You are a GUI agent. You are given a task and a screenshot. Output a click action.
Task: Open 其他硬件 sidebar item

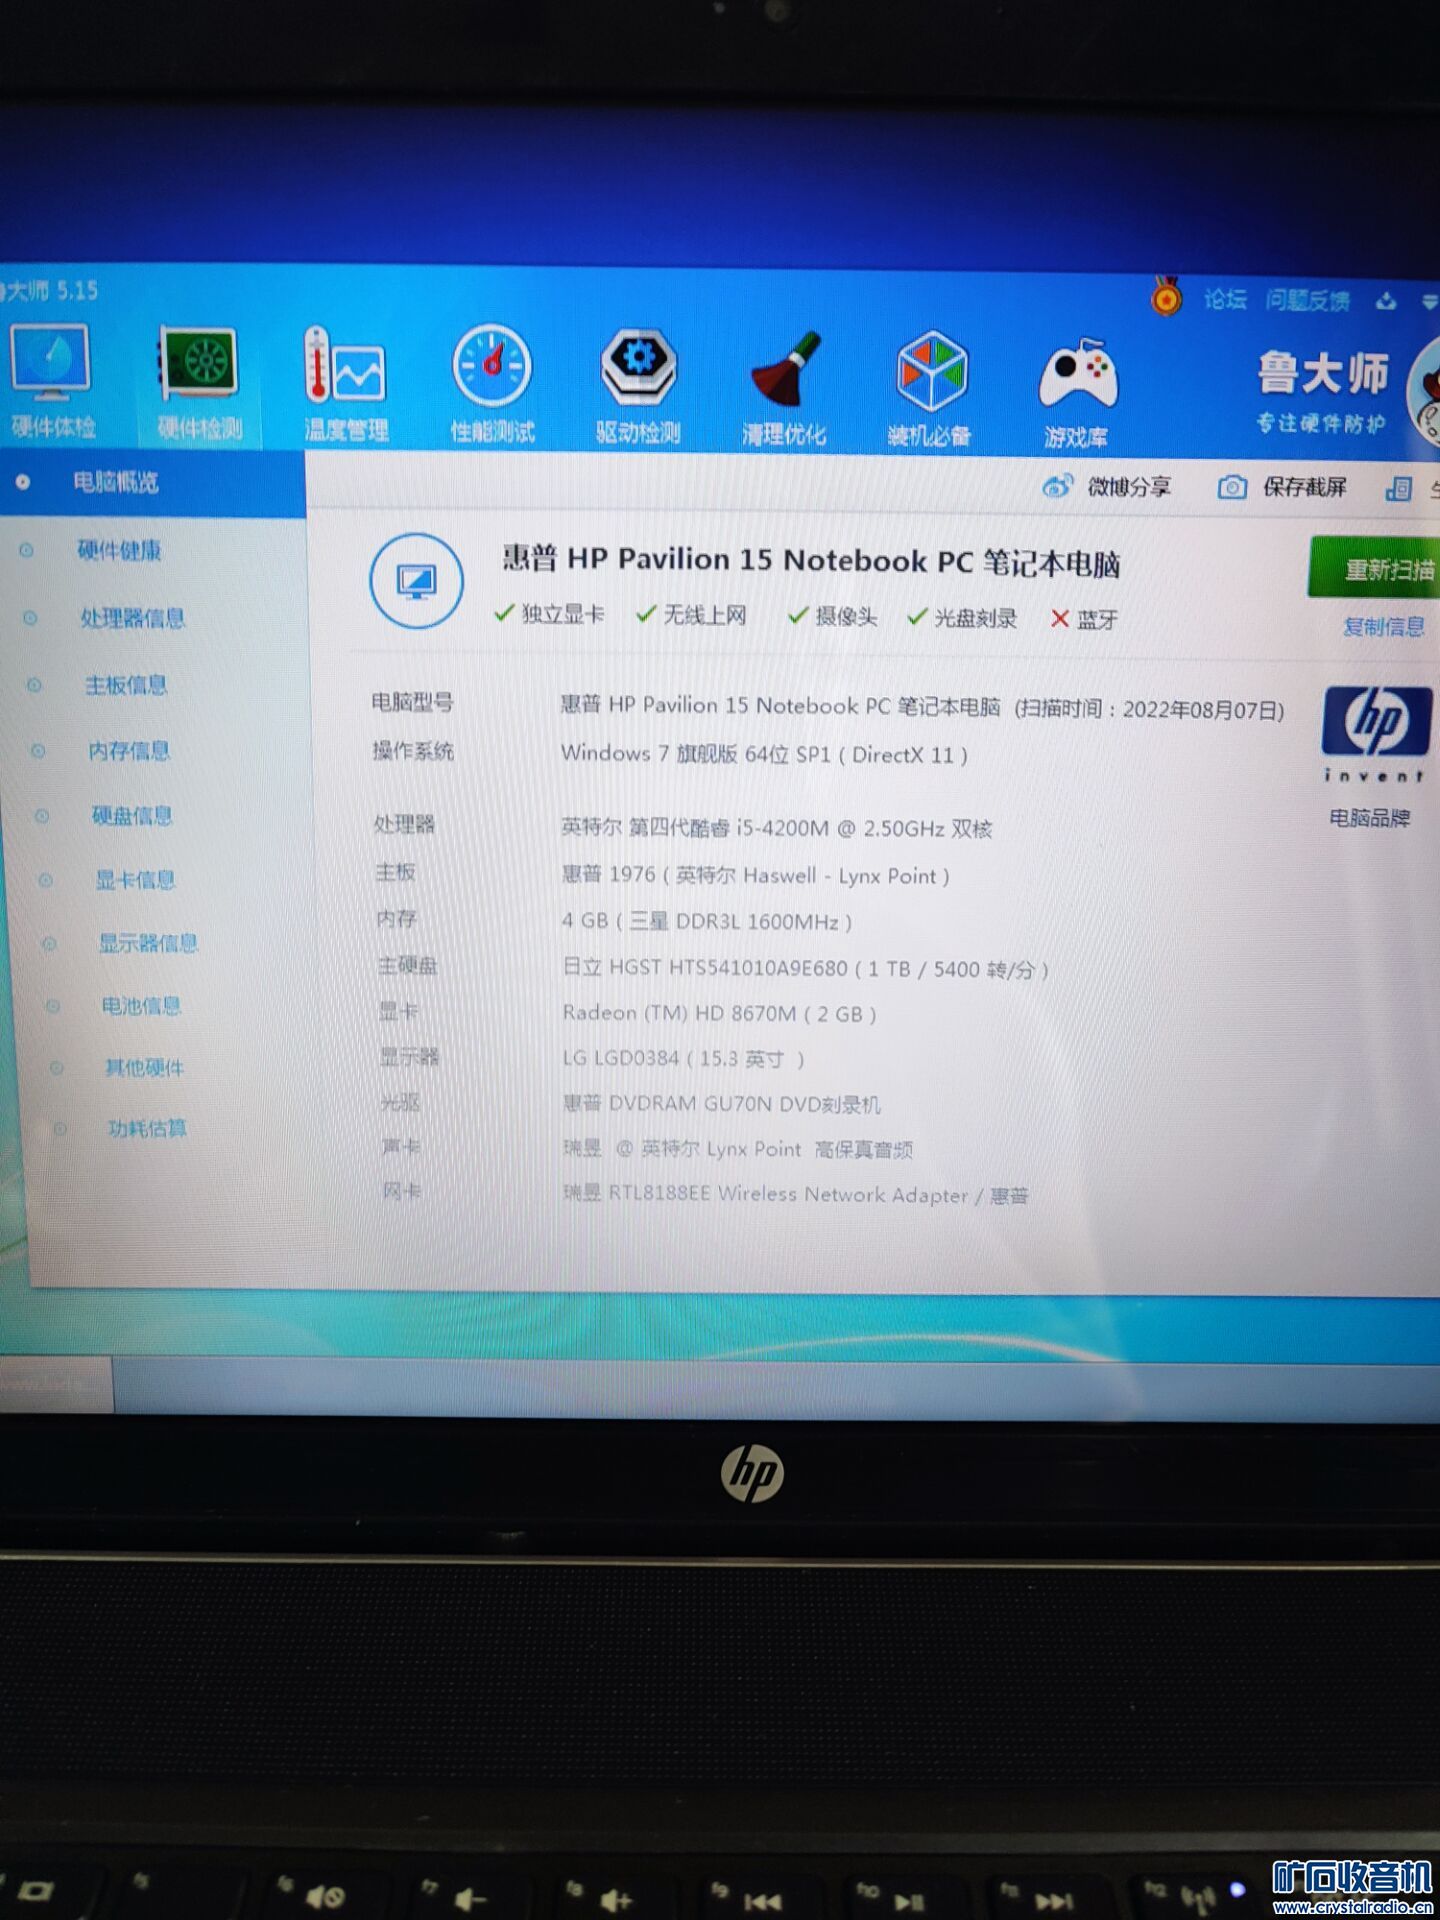144,1068
